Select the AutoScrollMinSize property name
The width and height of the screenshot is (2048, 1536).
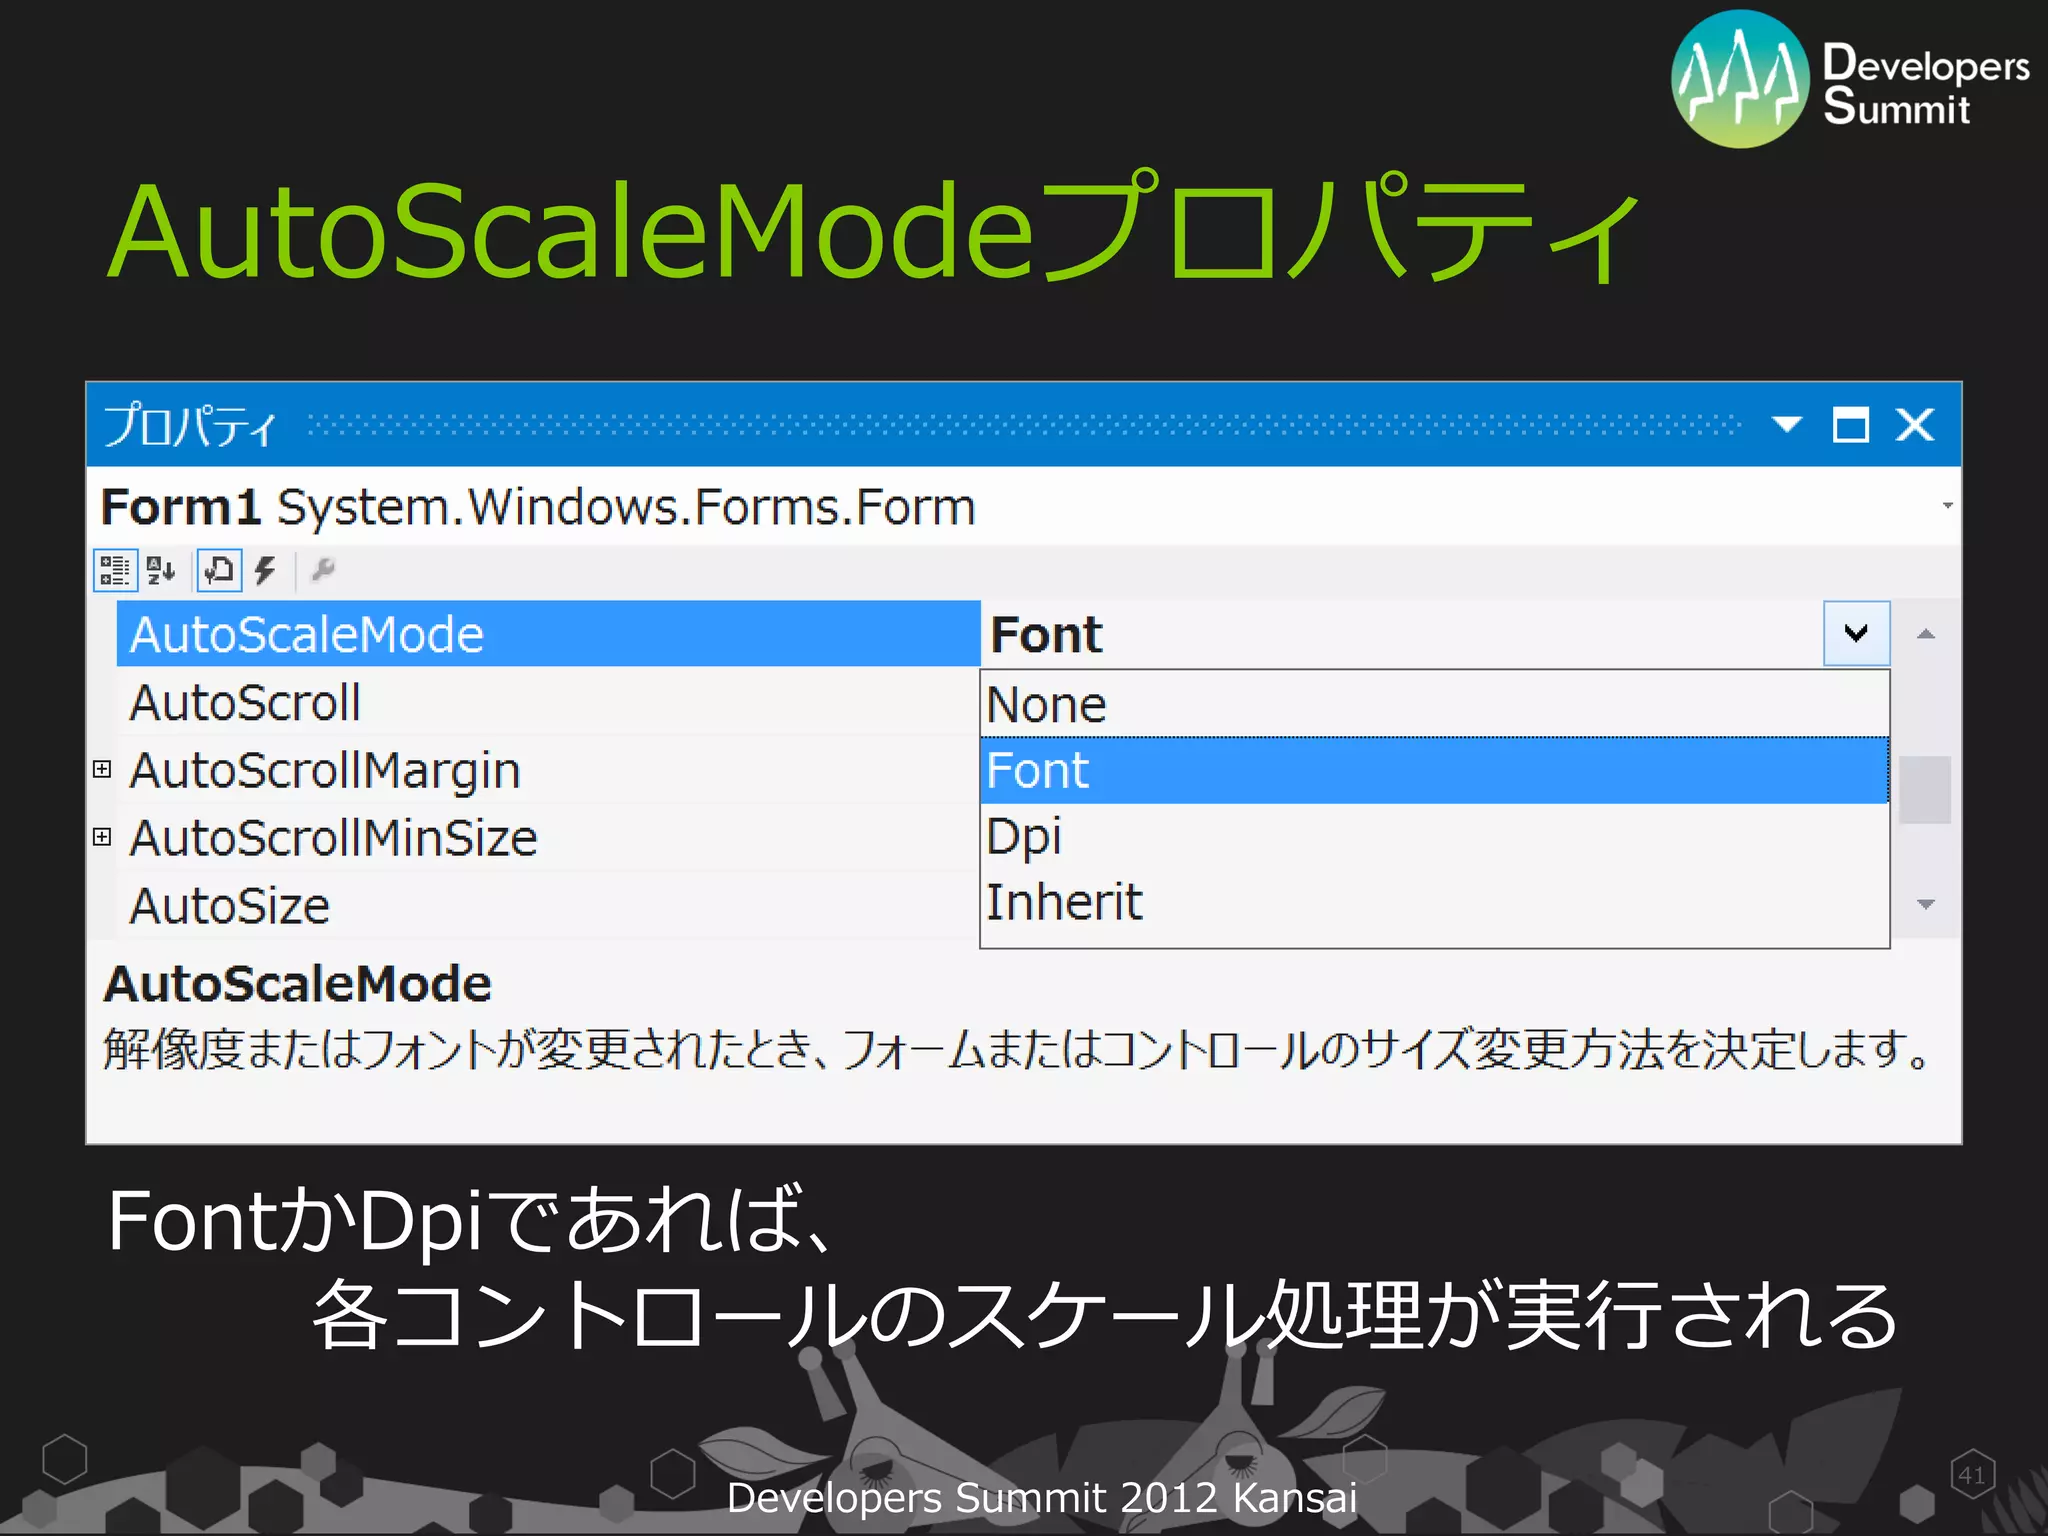click(x=333, y=838)
